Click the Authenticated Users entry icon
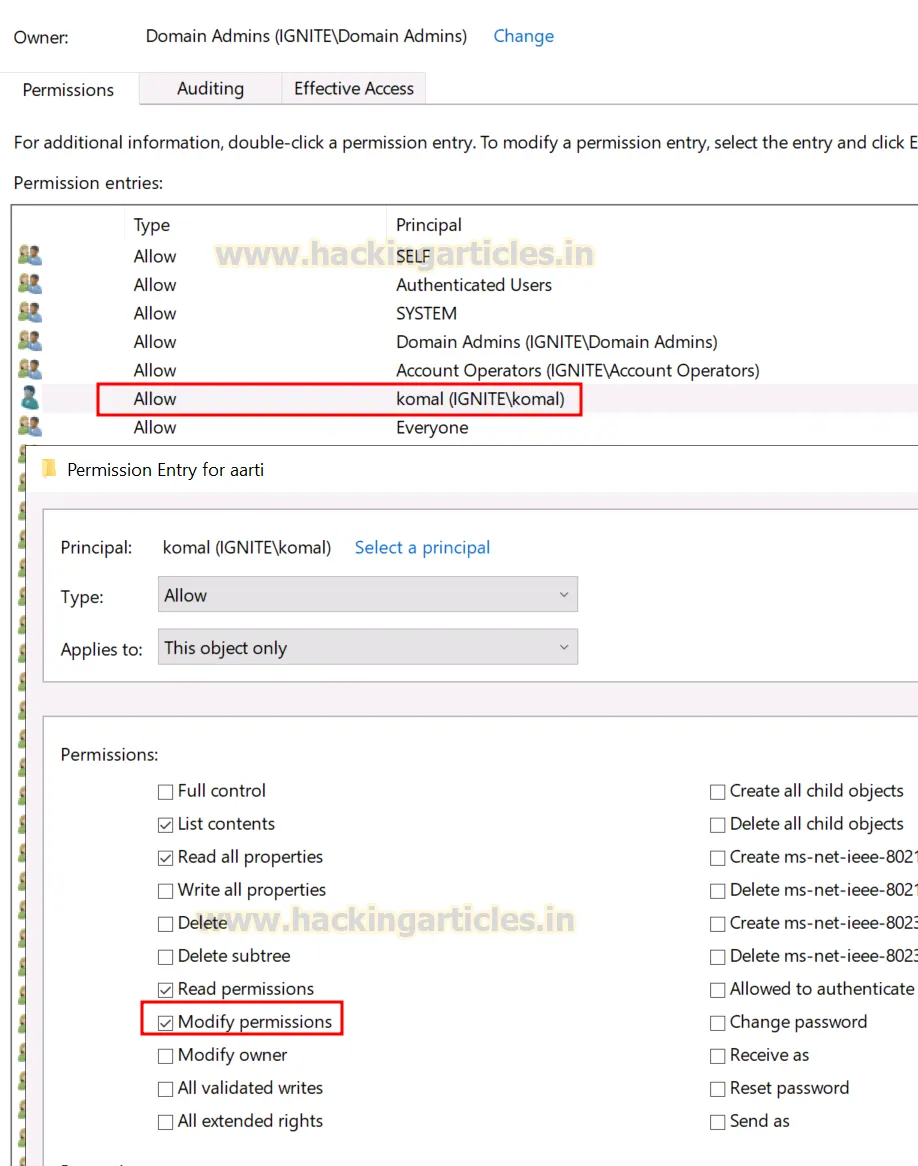 click(x=29, y=284)
